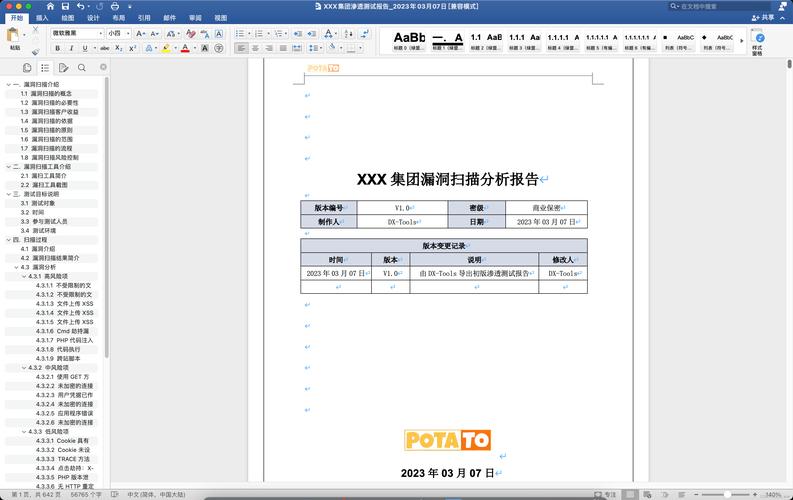Apply character shading to text
Screen dimensions: 793x500
205,48
